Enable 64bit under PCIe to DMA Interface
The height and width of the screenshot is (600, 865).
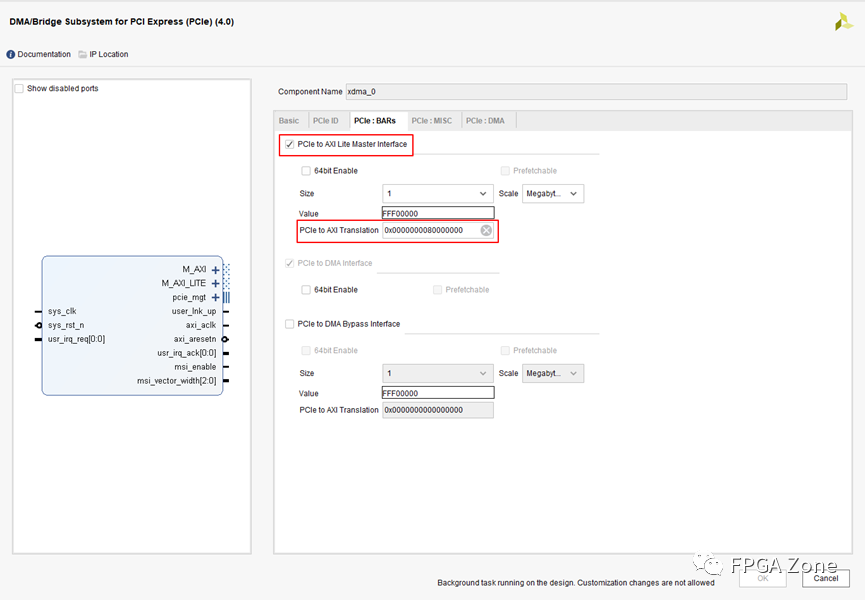(x=306, y=290)
